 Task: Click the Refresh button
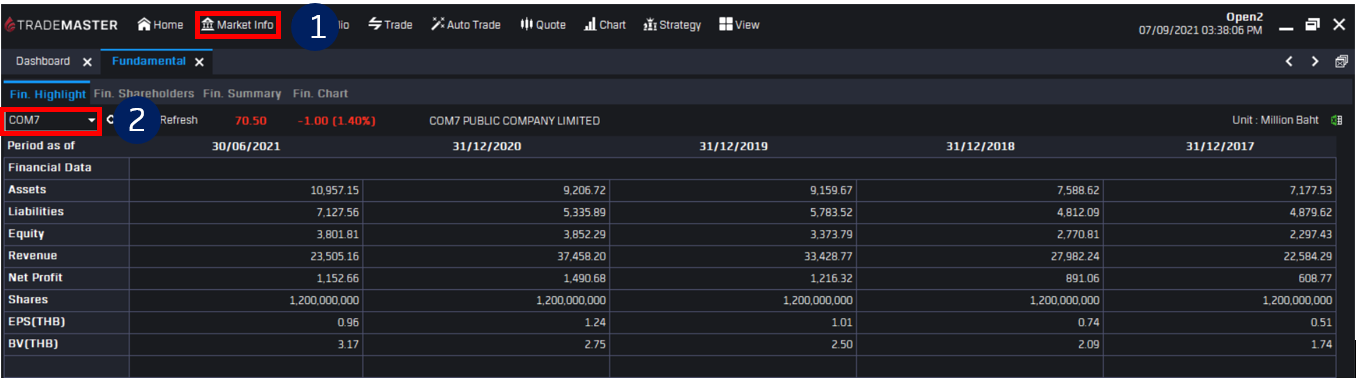pyautogui.click(x=178, y=120)
